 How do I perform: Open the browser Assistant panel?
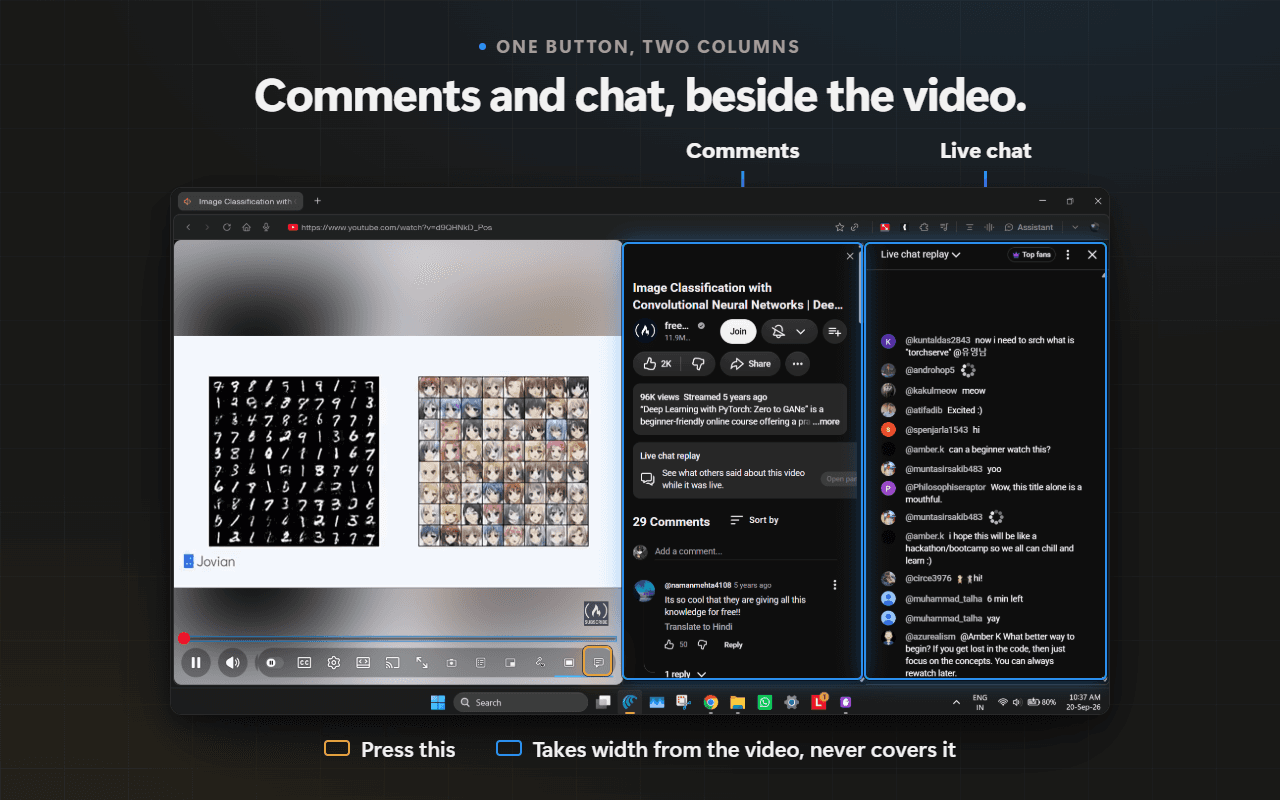click(1029, 227)
